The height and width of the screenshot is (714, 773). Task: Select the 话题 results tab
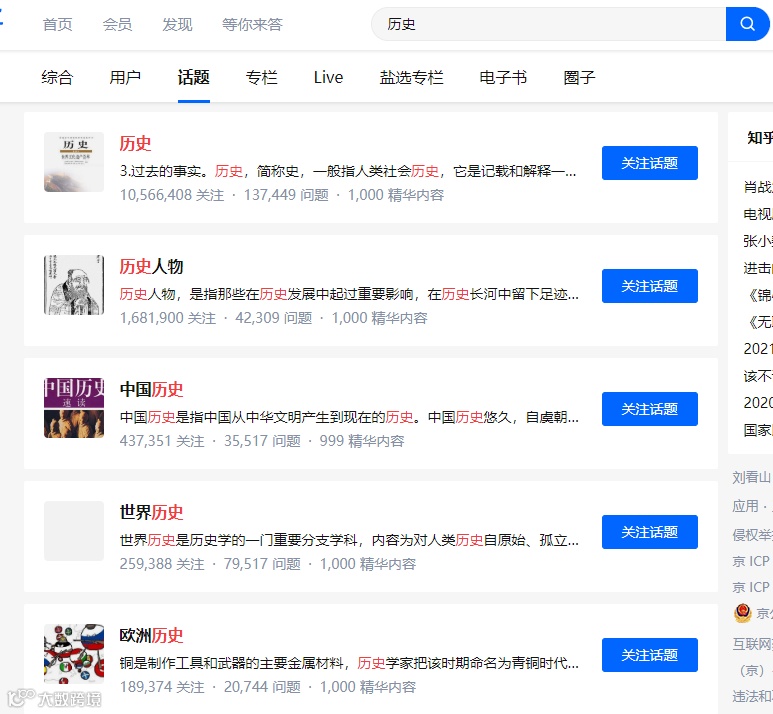click(x=194, y=77)
